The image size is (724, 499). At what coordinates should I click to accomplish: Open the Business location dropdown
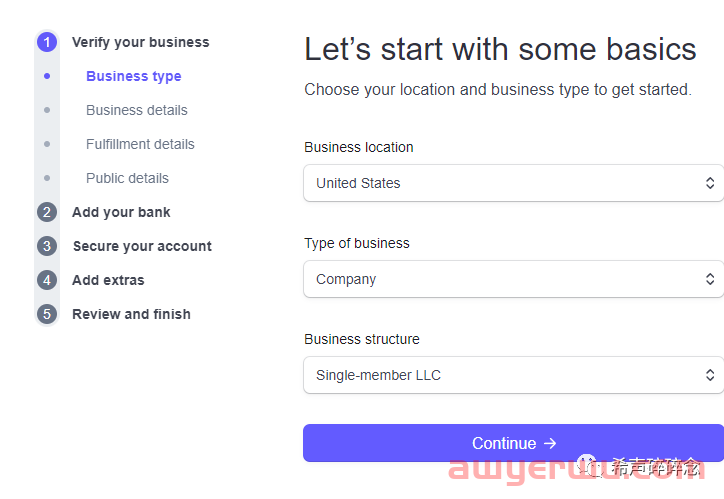pyautogui.click(x=513, y=183)
